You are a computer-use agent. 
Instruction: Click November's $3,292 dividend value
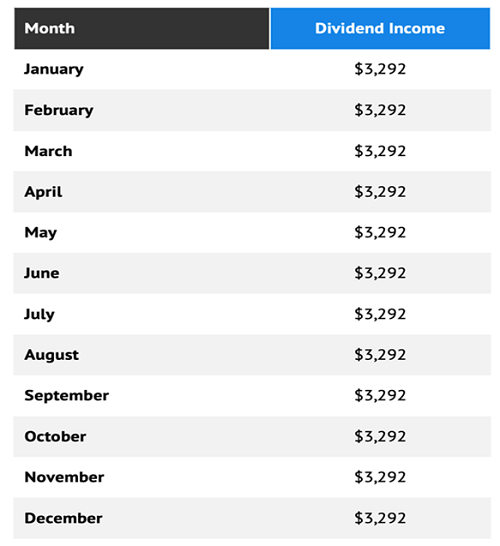click(380, 477)
